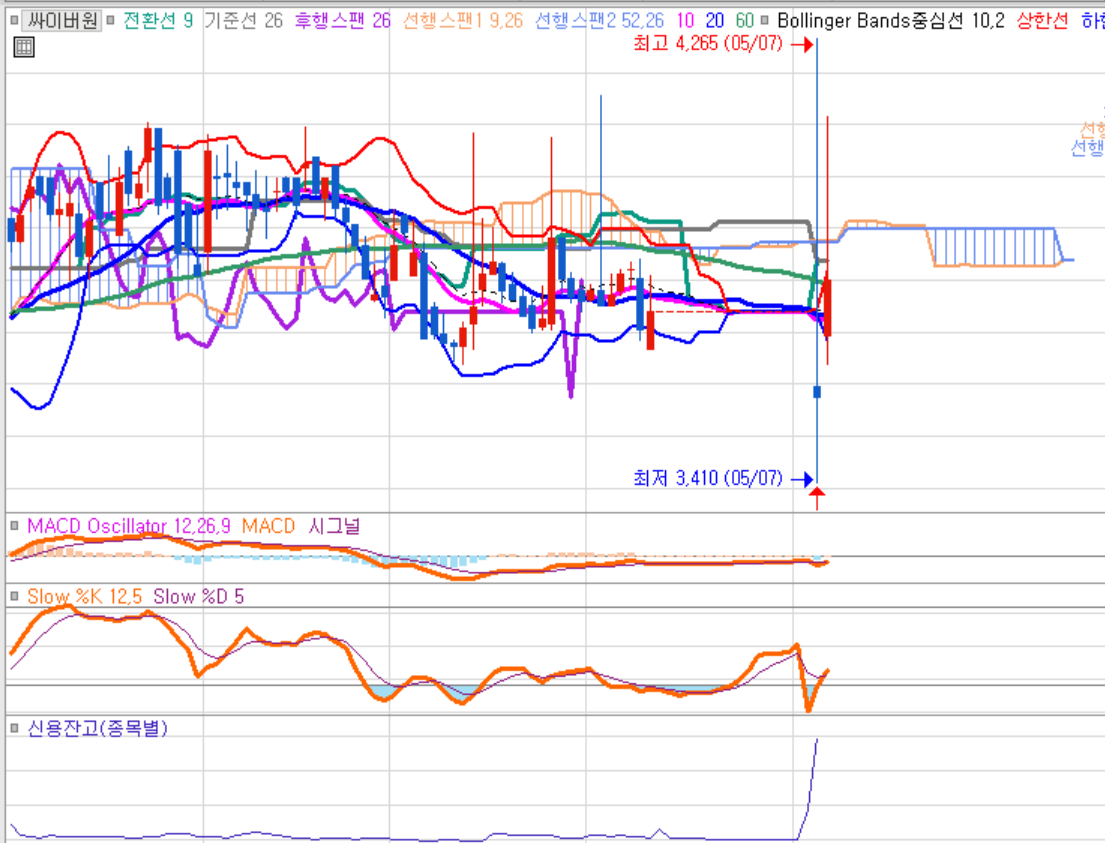This screenshot has width=1105, height=843.
Task: Click the small square marker before 싸이버원
Action: click(x=14, y=20)
